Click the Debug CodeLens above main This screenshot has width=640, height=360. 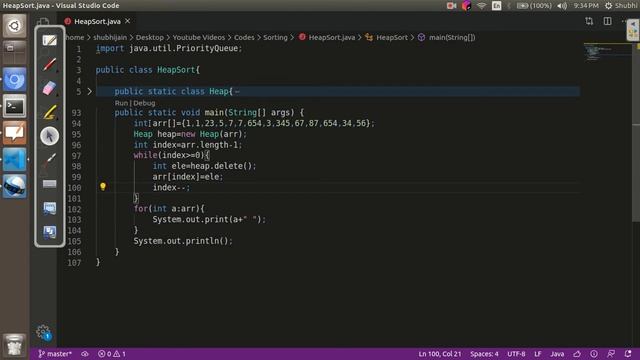[x=144, y=103]
